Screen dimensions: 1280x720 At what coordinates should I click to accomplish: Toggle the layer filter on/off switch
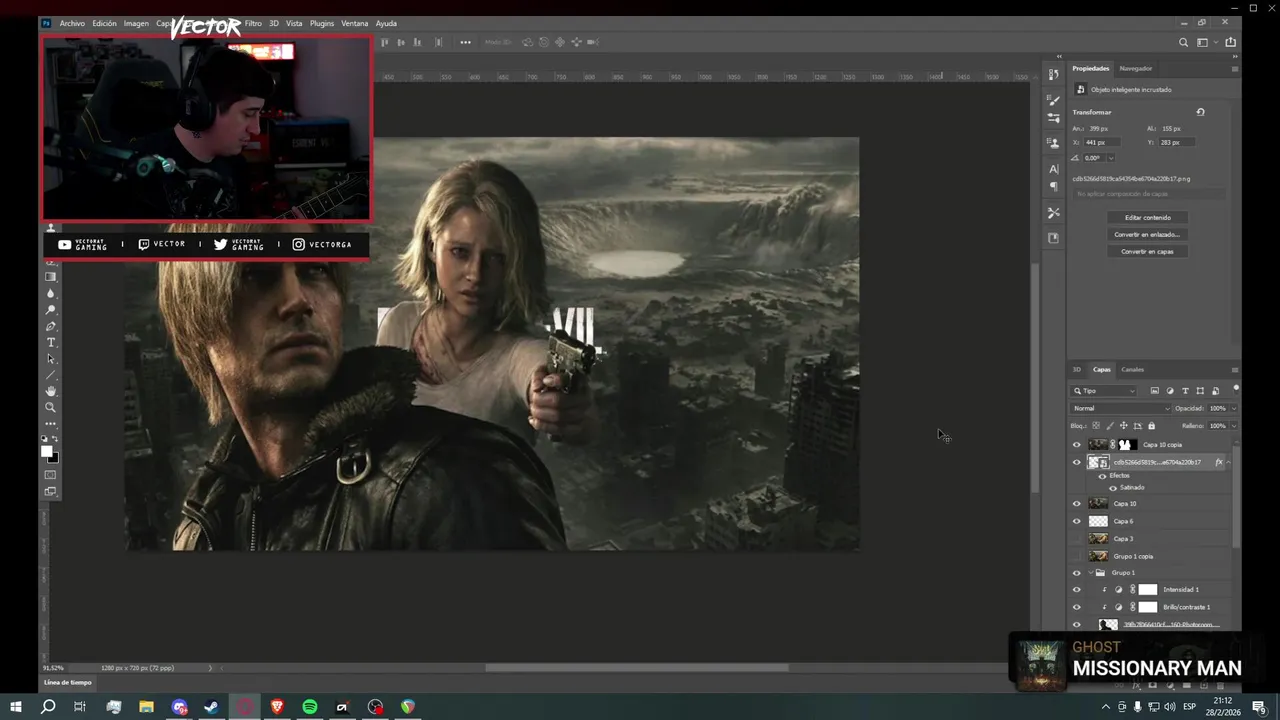click(x=1236, y=388)
